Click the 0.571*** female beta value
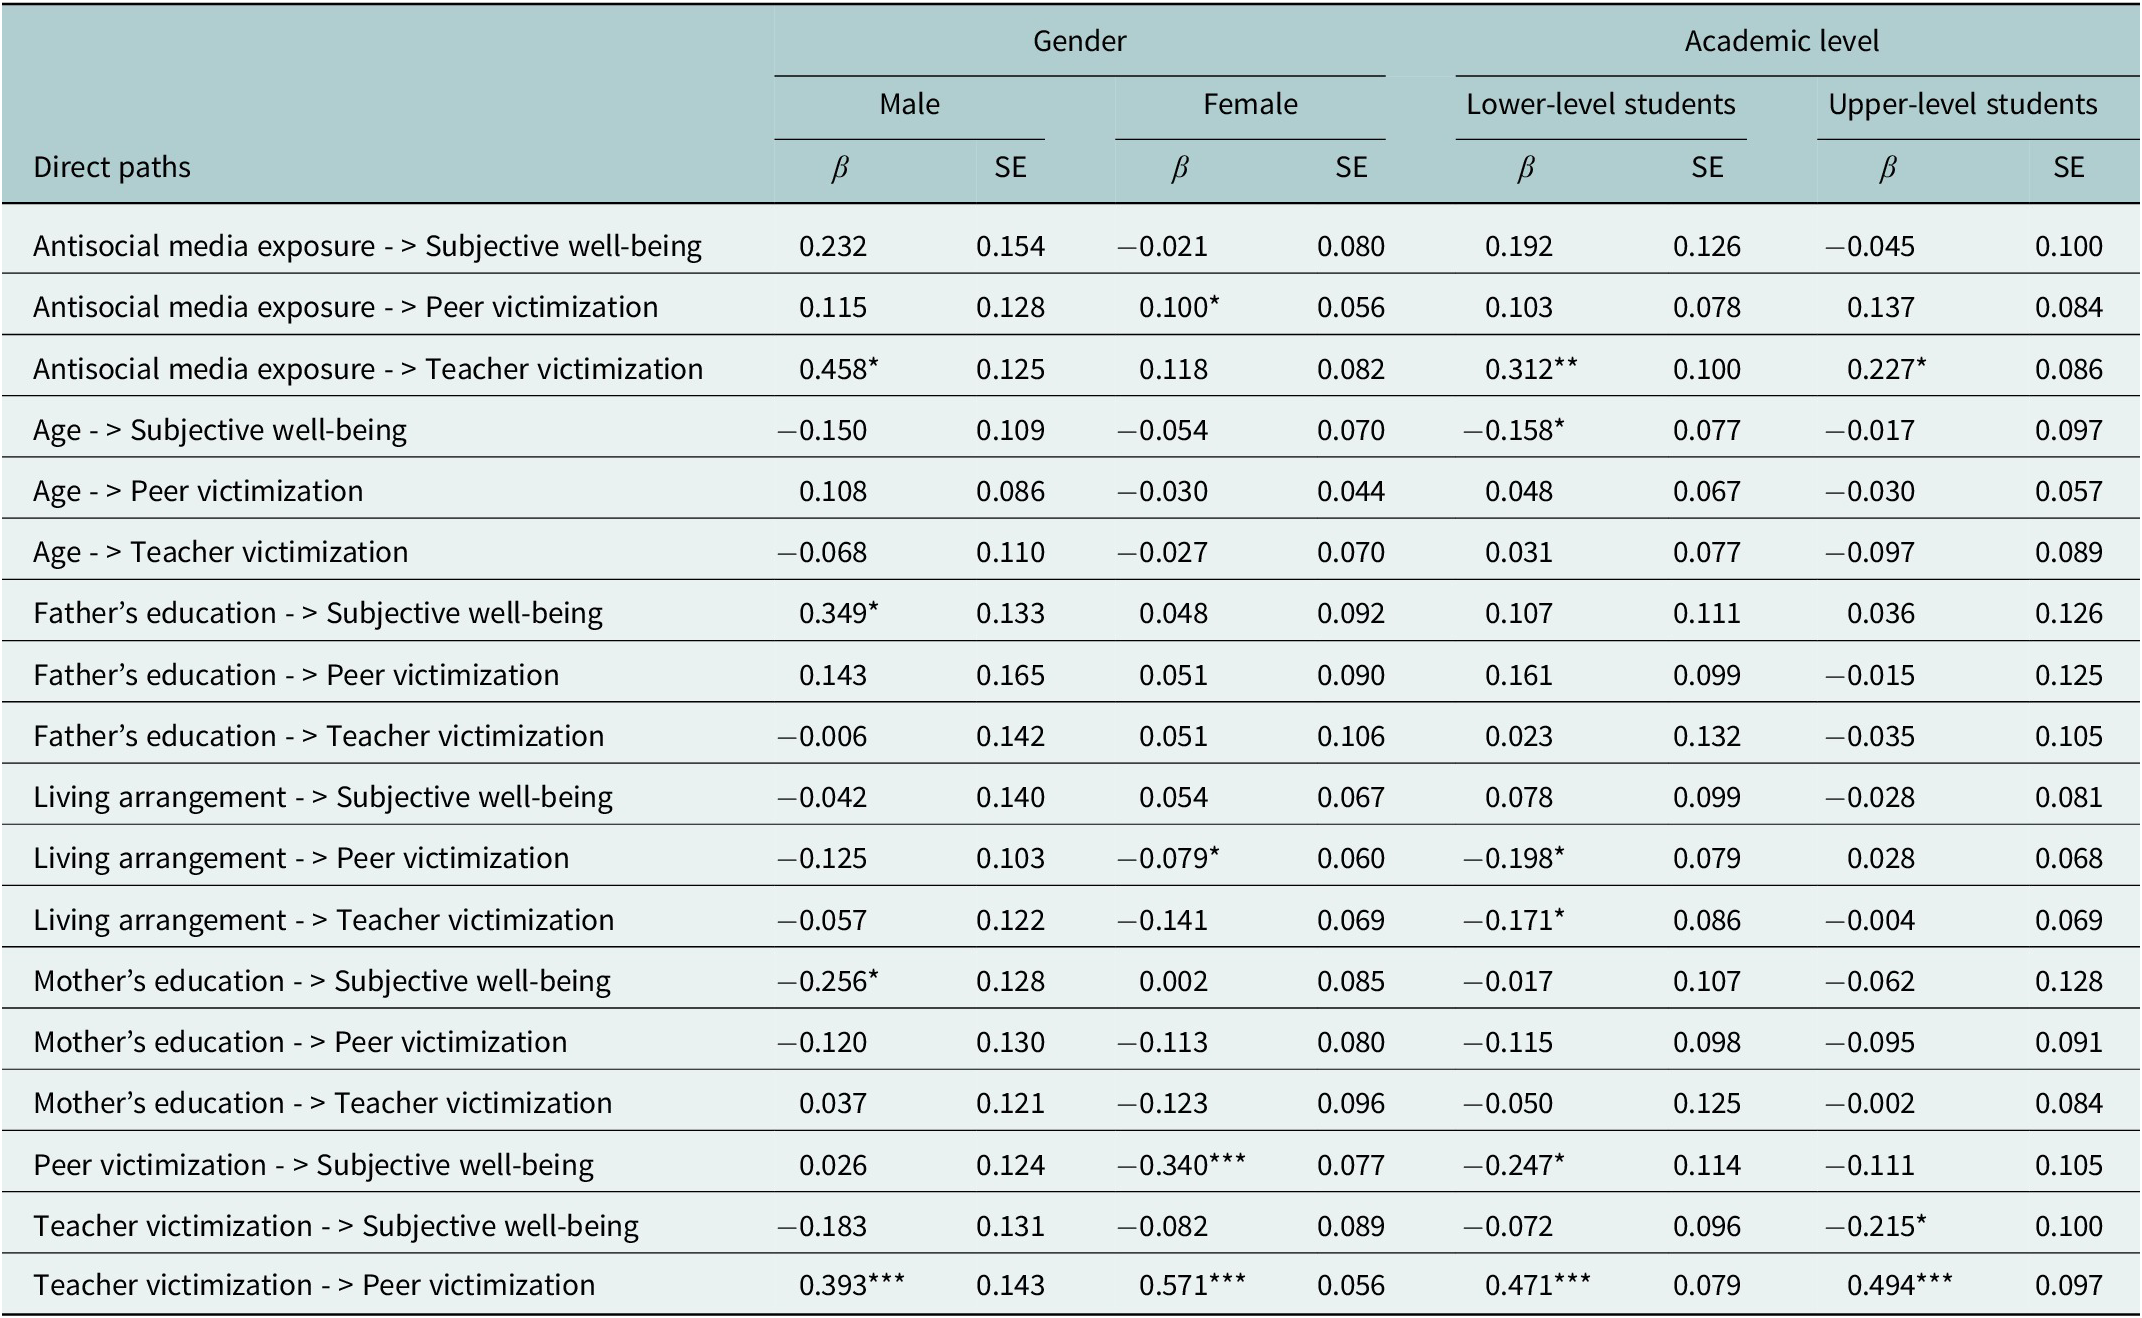2142x1318 pixels. point(1192,1285)
